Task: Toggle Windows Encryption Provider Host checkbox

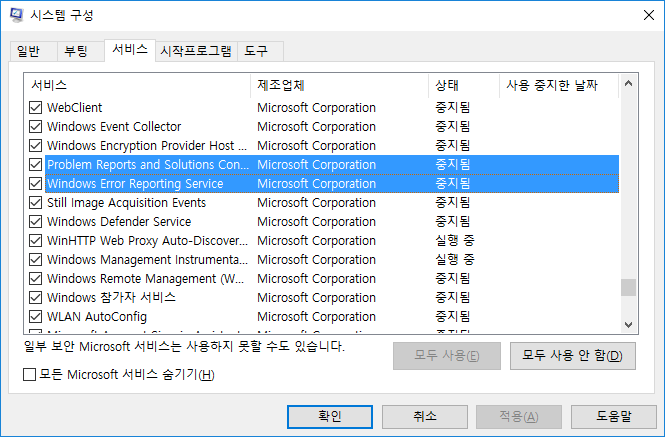Action: pyautogui.click(x=36, y=146)
